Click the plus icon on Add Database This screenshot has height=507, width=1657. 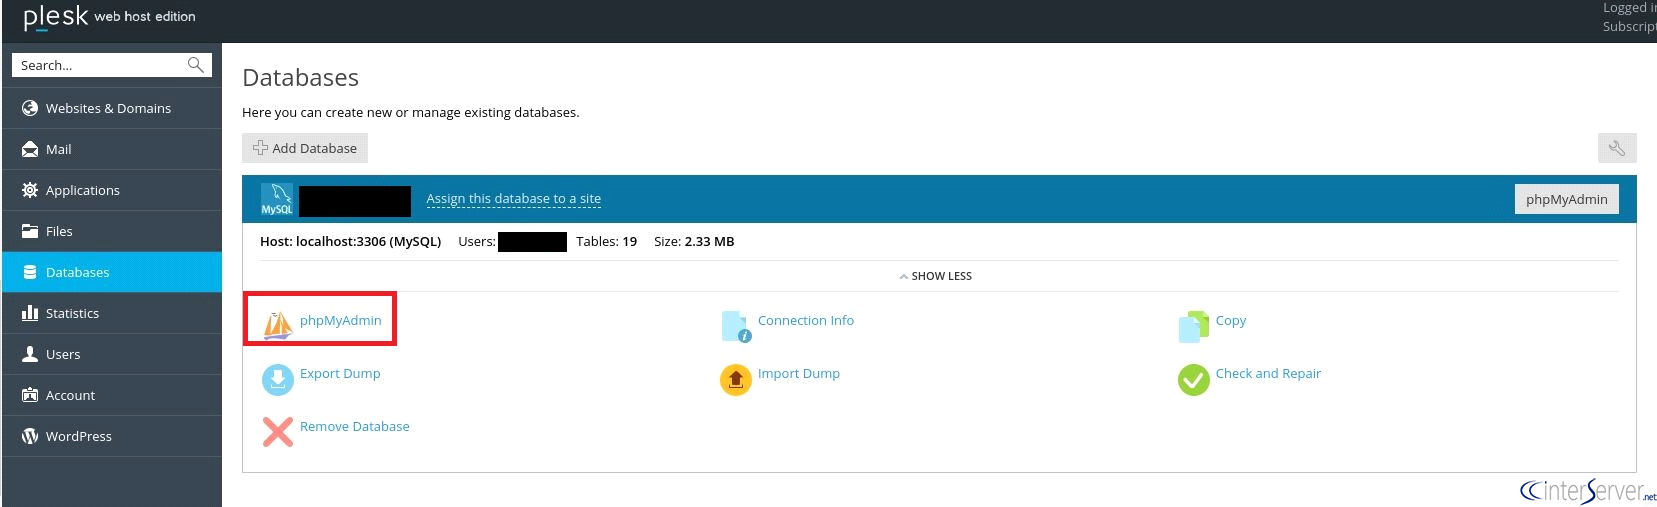coord(260,148)
